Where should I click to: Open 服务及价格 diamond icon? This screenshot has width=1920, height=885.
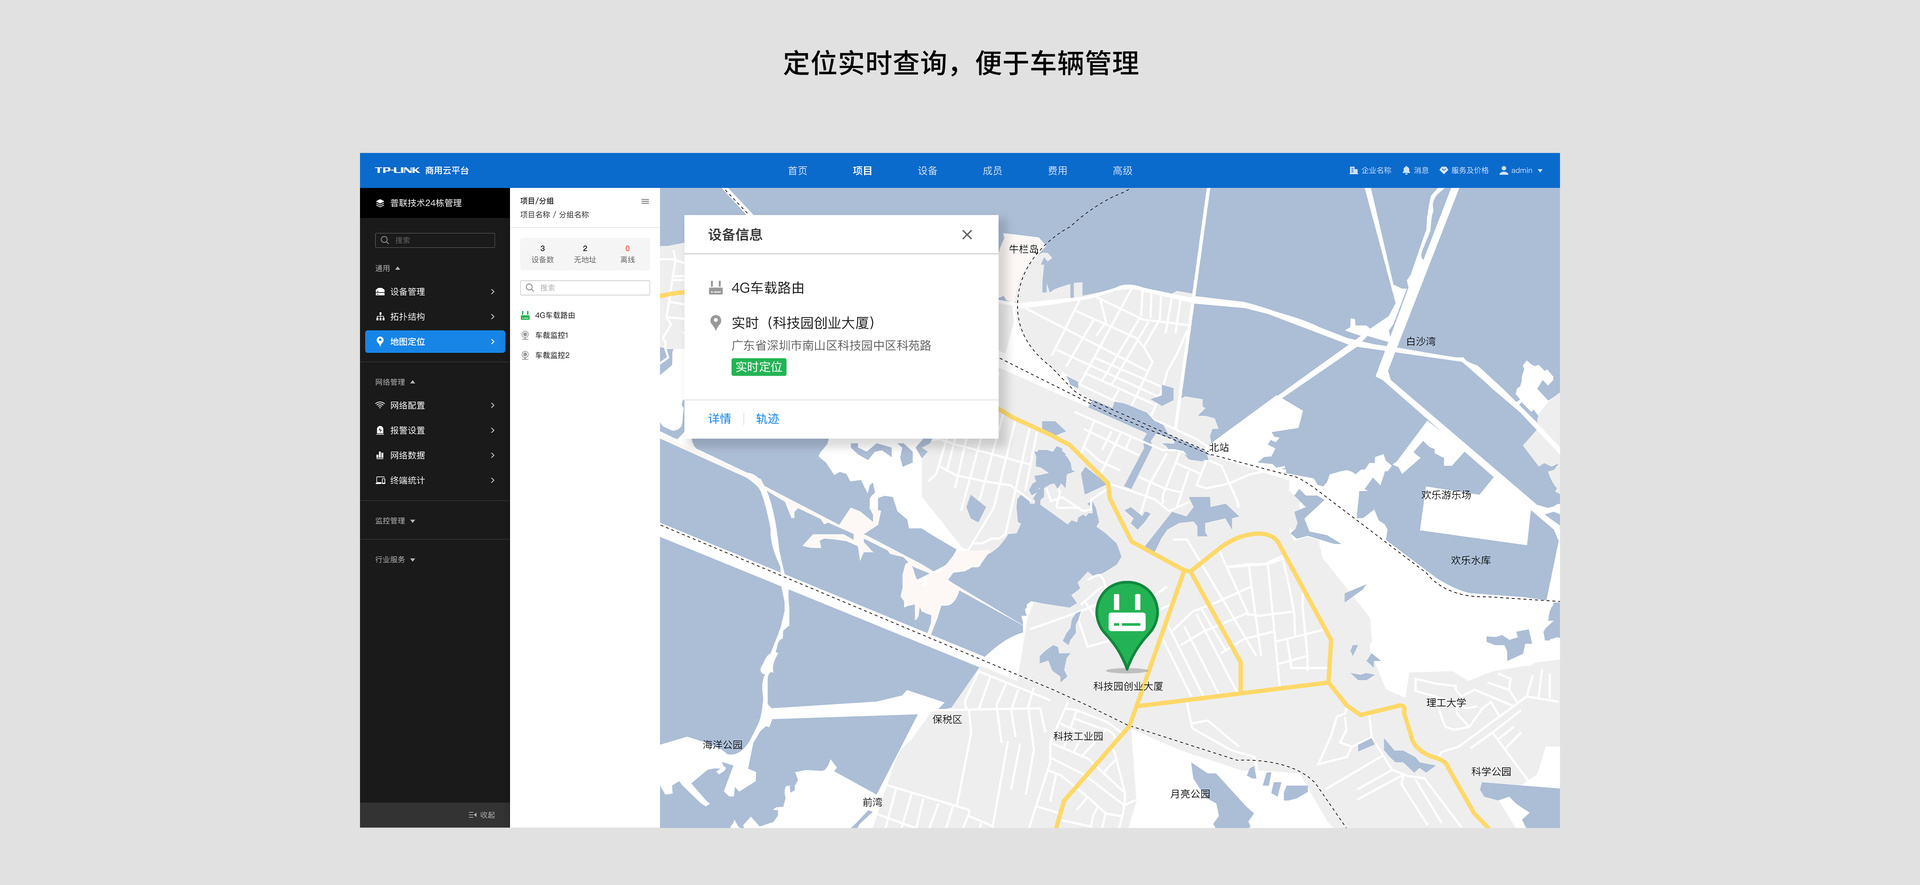(x=1443, y=171)
